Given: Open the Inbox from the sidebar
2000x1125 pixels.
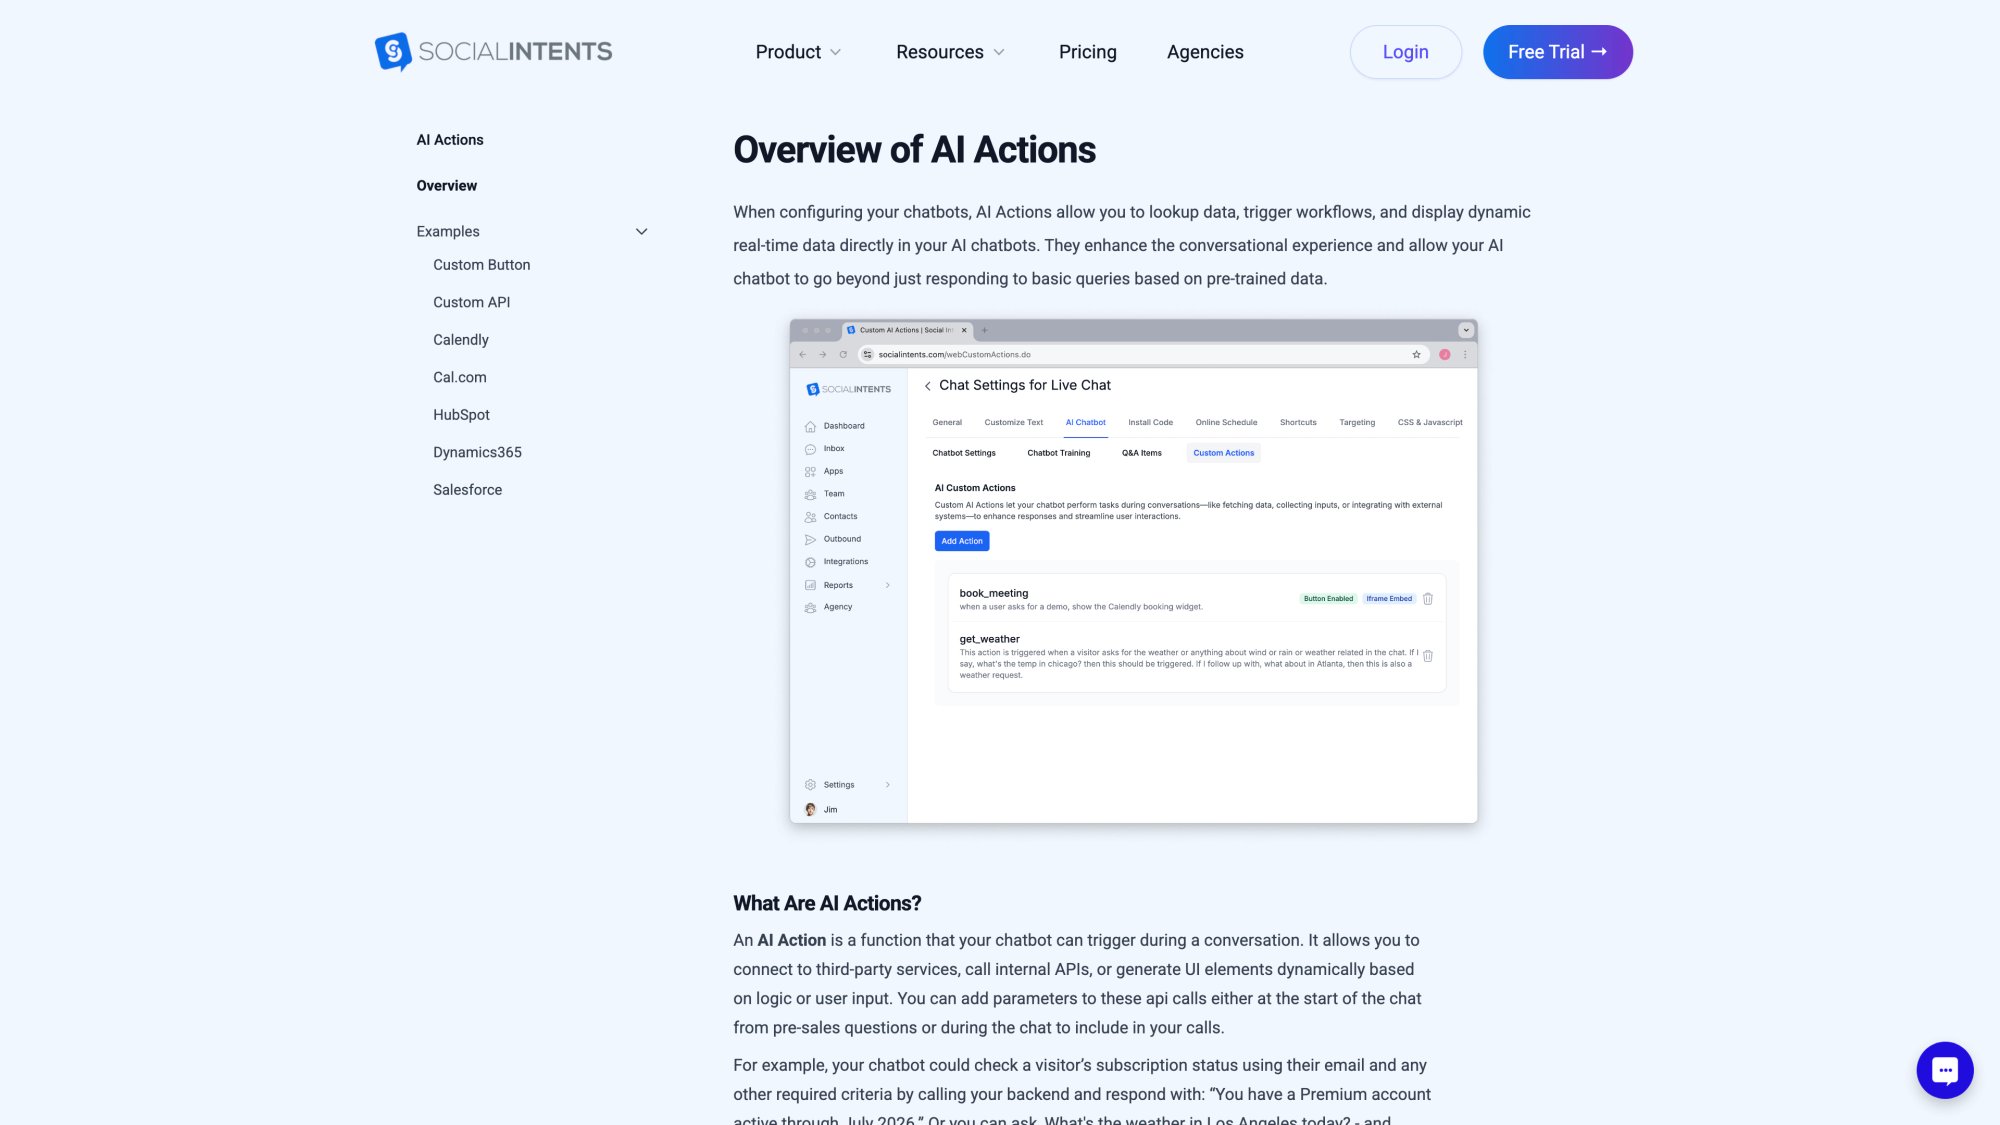Looking at the screenshot, I should click(811, 448).
